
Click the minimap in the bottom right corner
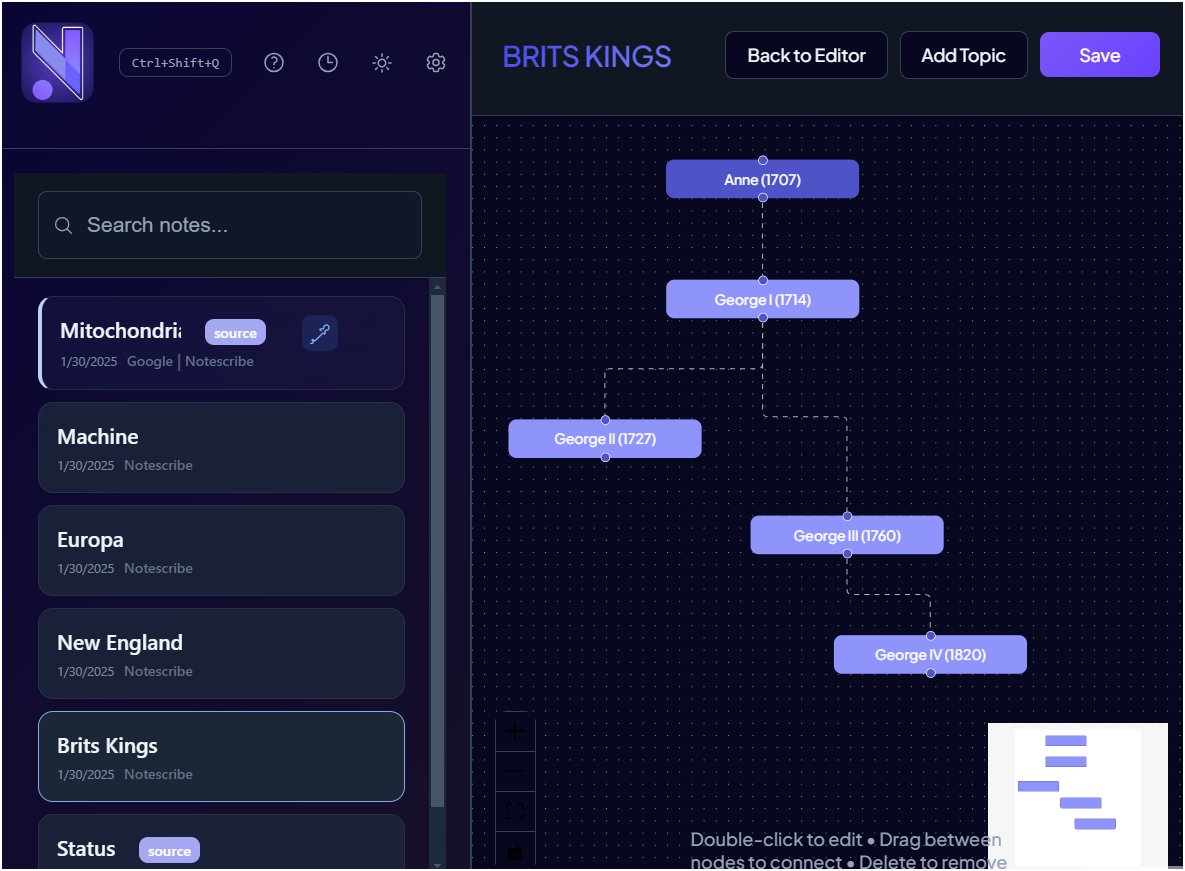click(x=1078, y=795)
